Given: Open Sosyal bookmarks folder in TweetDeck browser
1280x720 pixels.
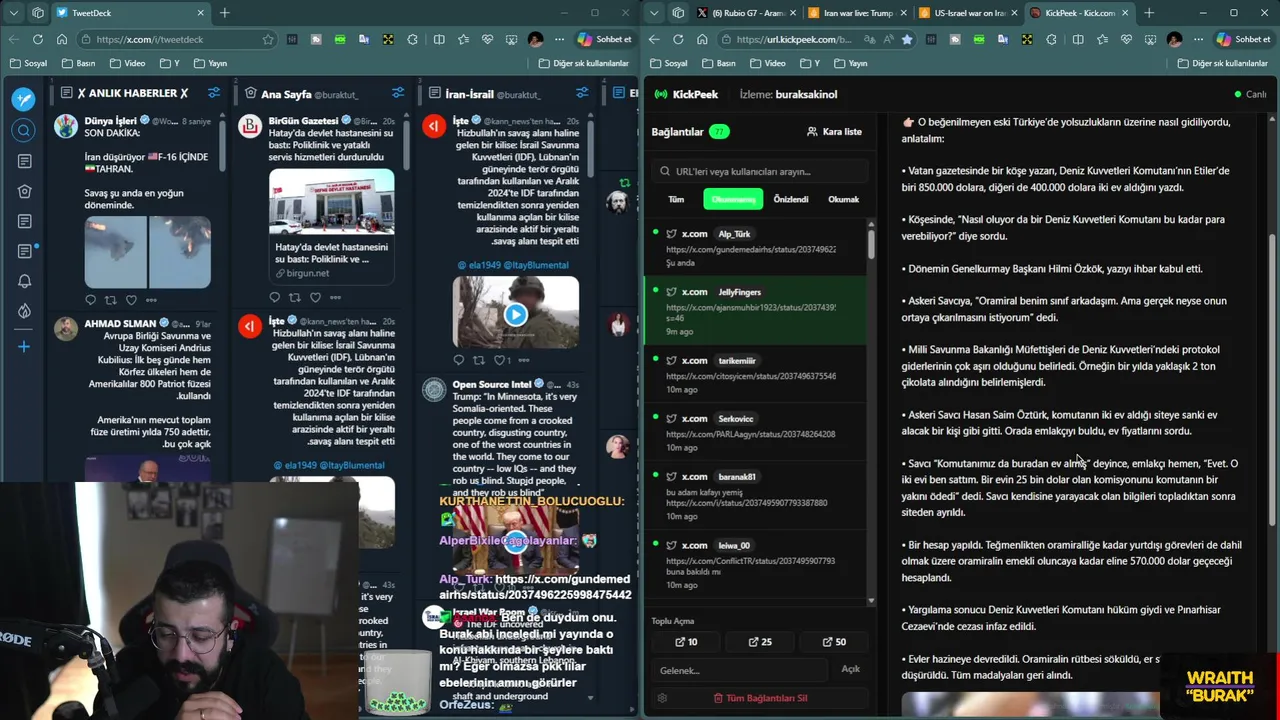Looking at the screenshot, I should click(x=28, y=63).
